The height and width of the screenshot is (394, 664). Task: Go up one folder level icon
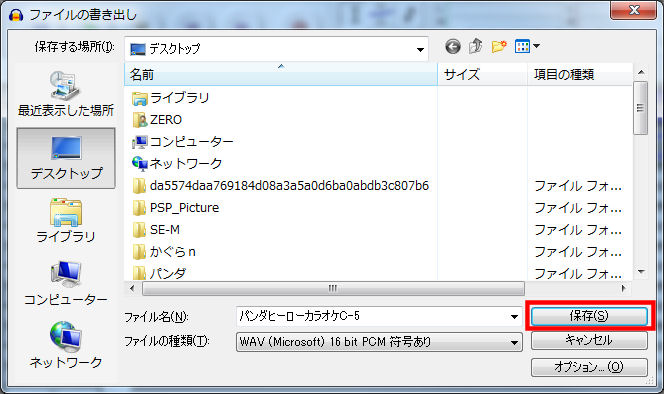(476, 46)
